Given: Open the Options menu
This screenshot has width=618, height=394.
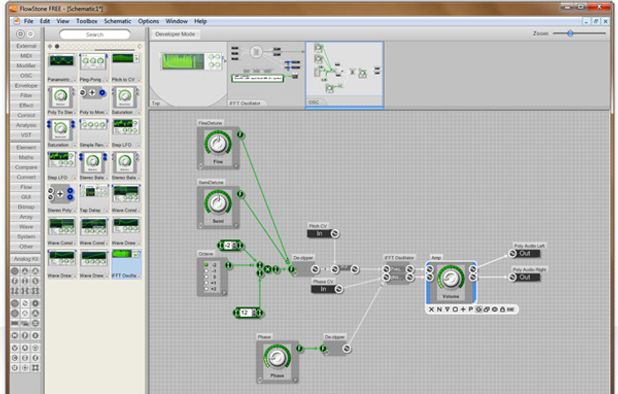Looking at the screenshot, I should click(x=149, y=21).
